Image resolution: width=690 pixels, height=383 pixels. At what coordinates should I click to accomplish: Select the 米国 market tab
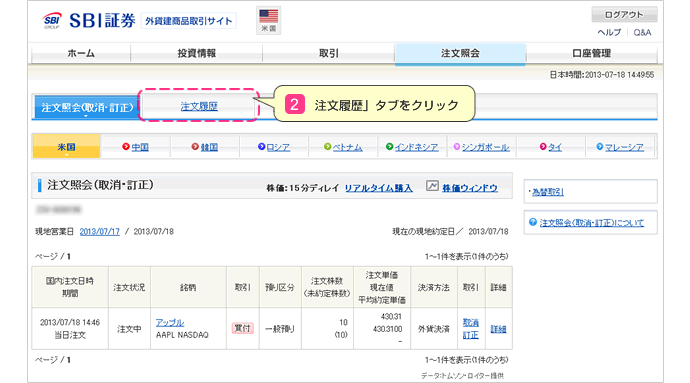[x=66, y=147]
